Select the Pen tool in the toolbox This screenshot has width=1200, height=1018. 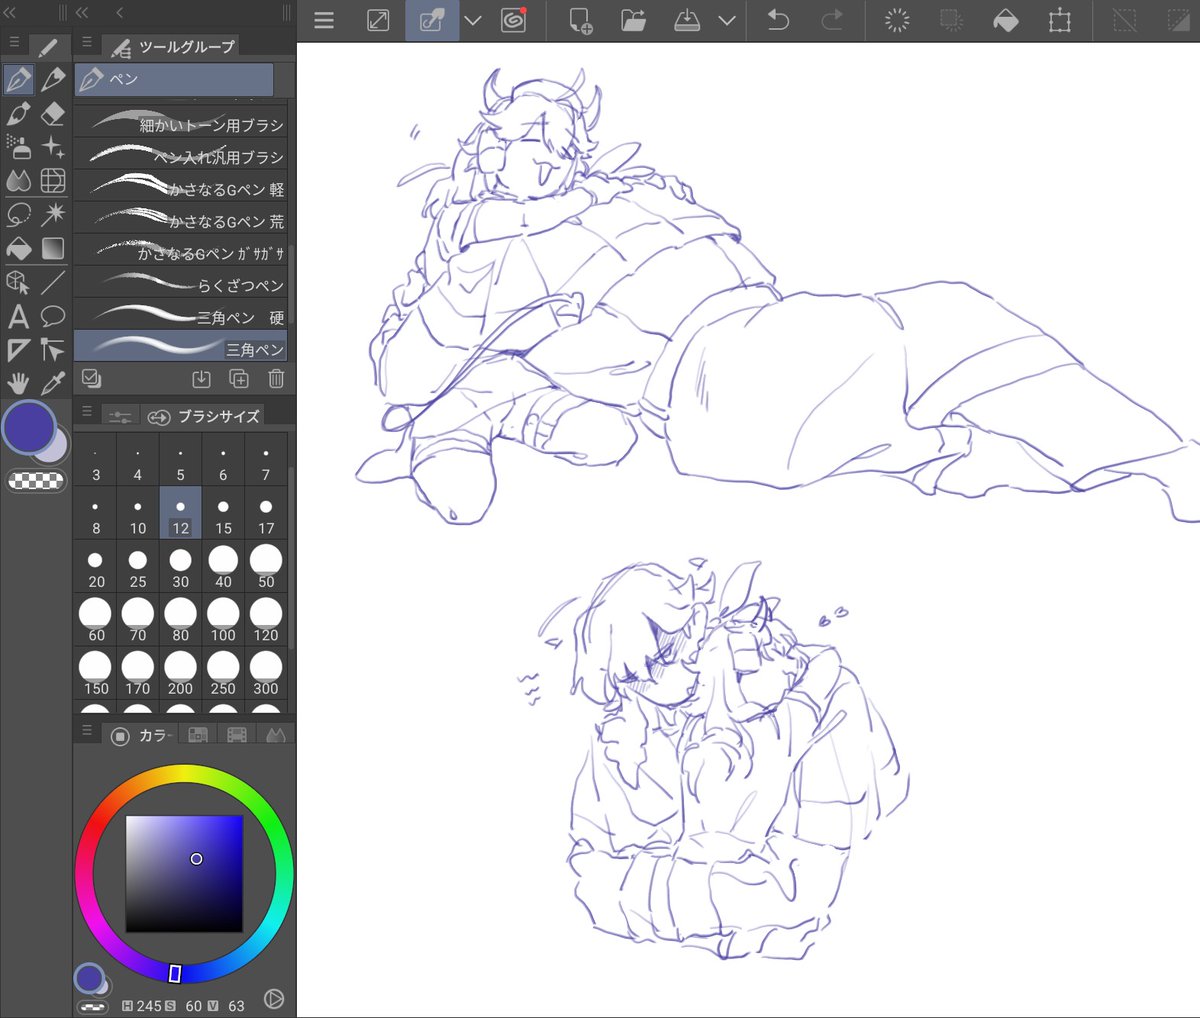coord(18,79)
